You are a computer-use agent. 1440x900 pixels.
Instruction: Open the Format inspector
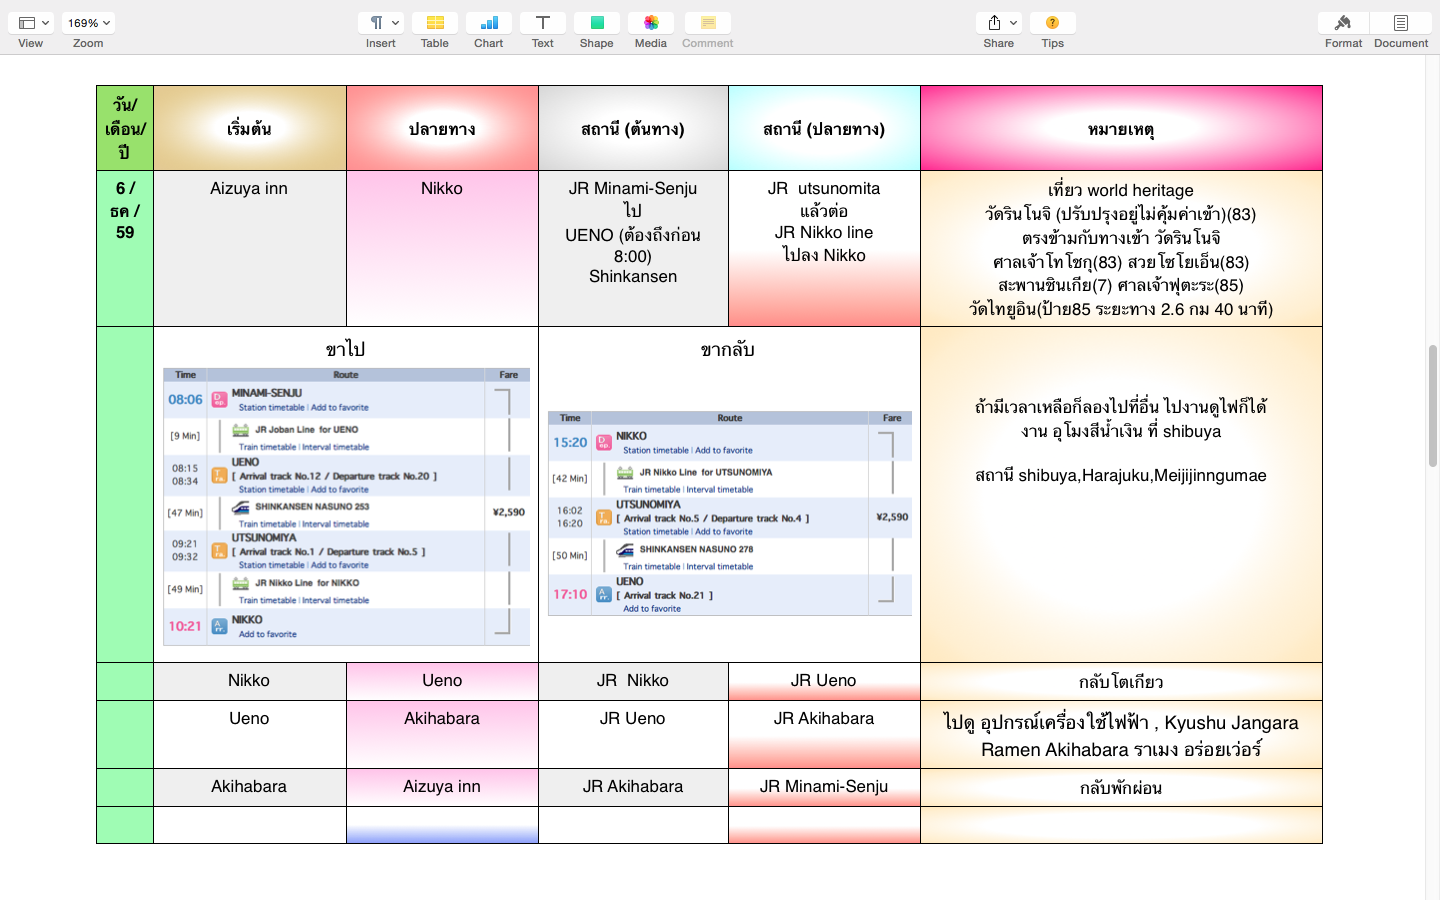pyautogui.click(x=1343, y=23)
